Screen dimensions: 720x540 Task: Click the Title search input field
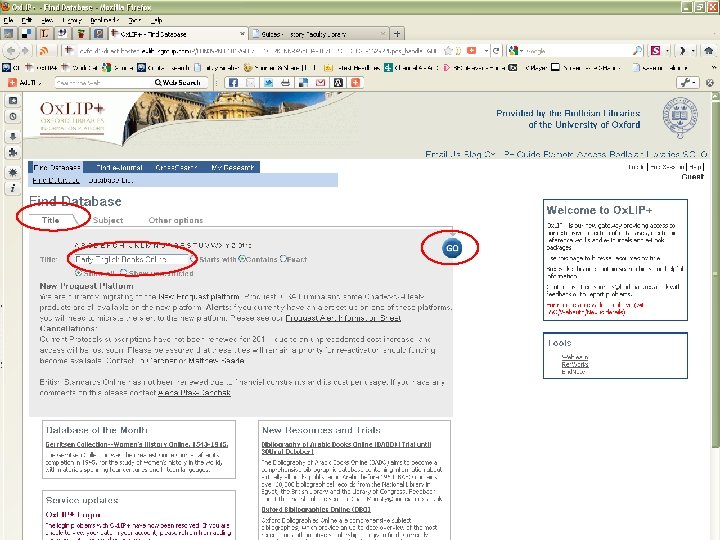click(131, 259)
